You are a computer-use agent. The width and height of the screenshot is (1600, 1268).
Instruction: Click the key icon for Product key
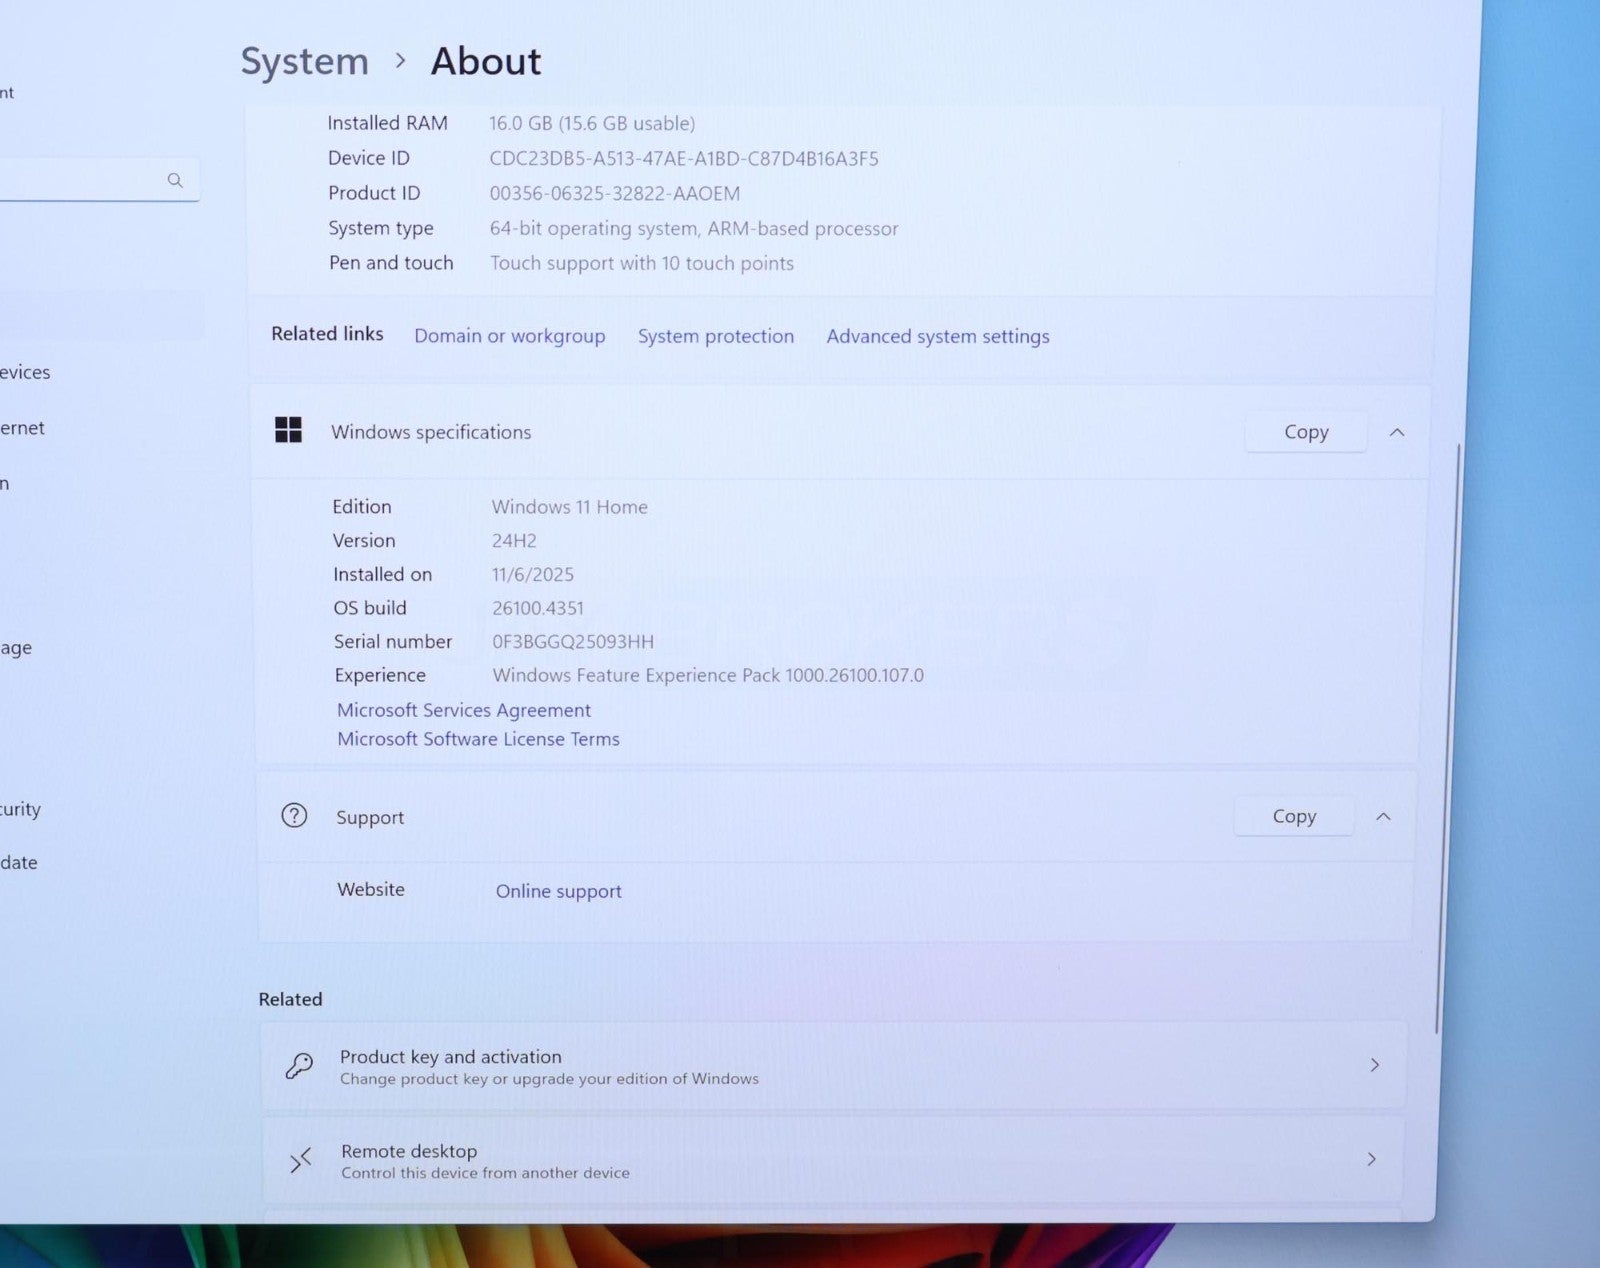point(299,1066)
